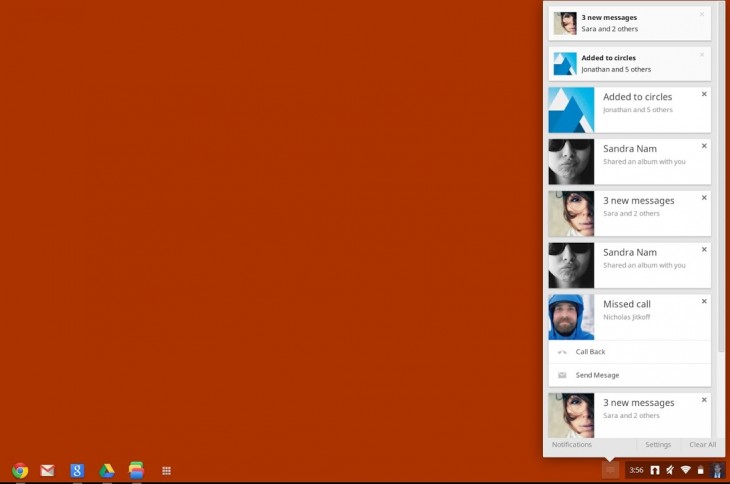Click Call Back on missed call

590,352
